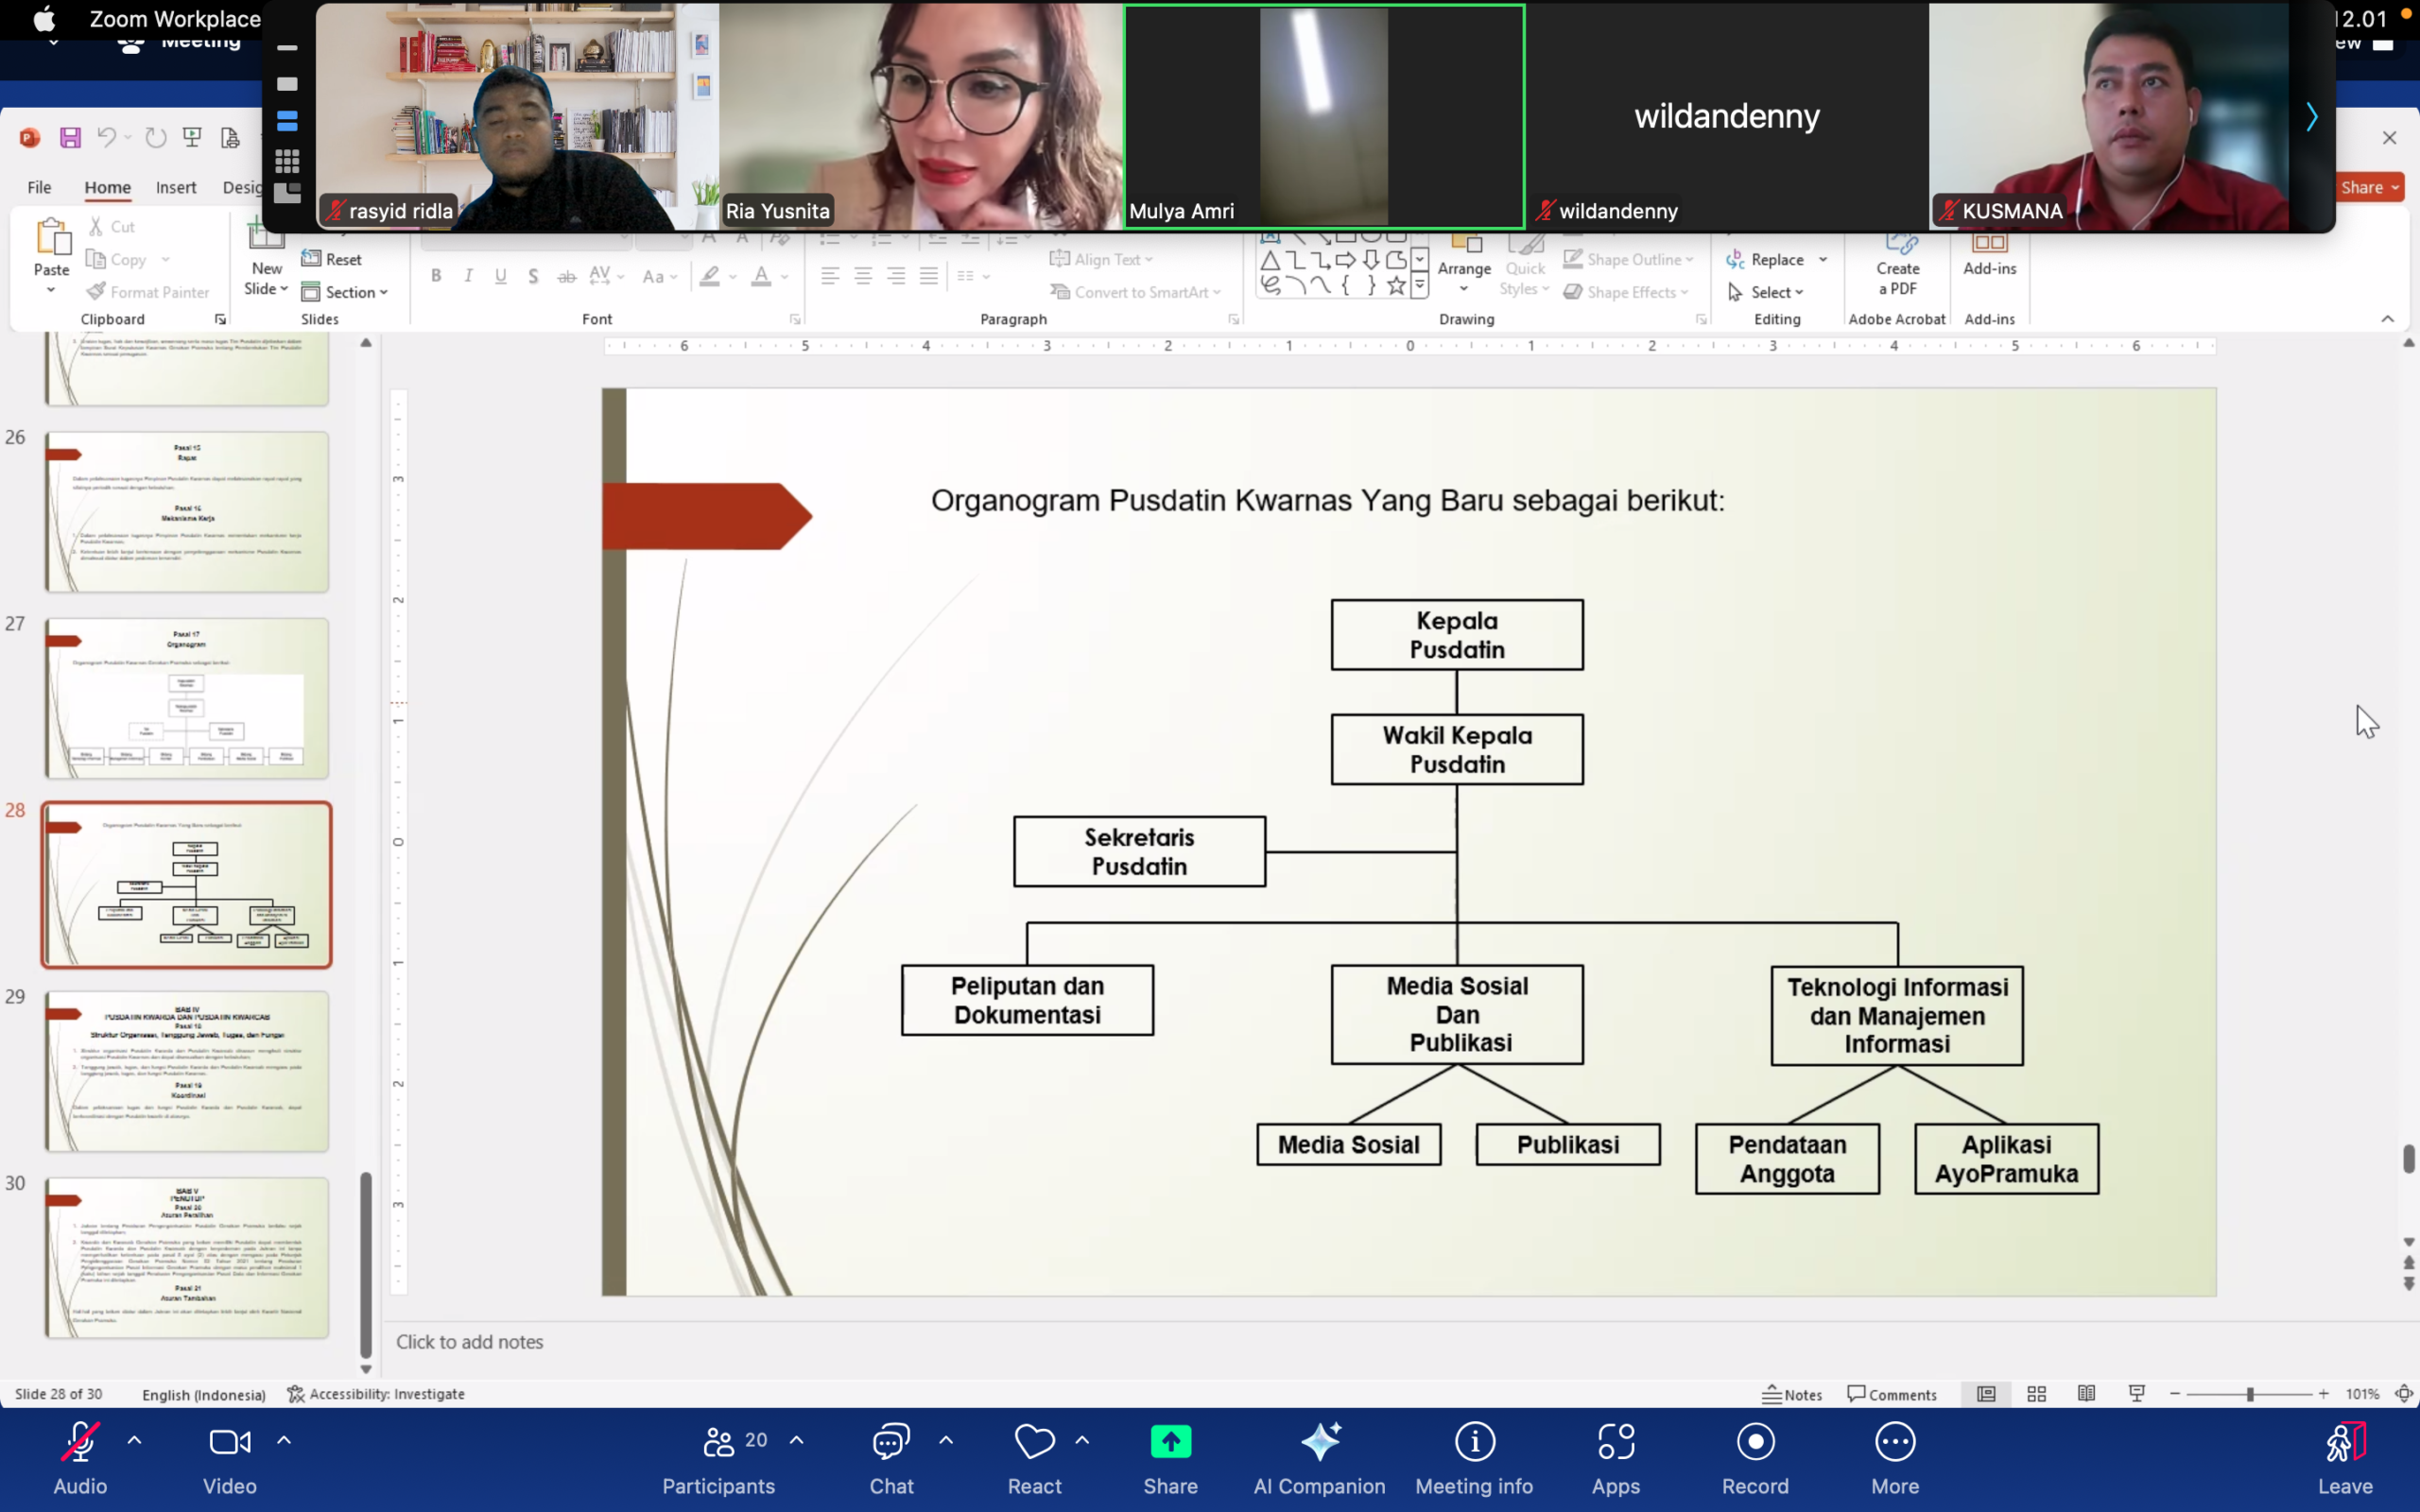Click the Zoom Record button

pos(1755,1458)
